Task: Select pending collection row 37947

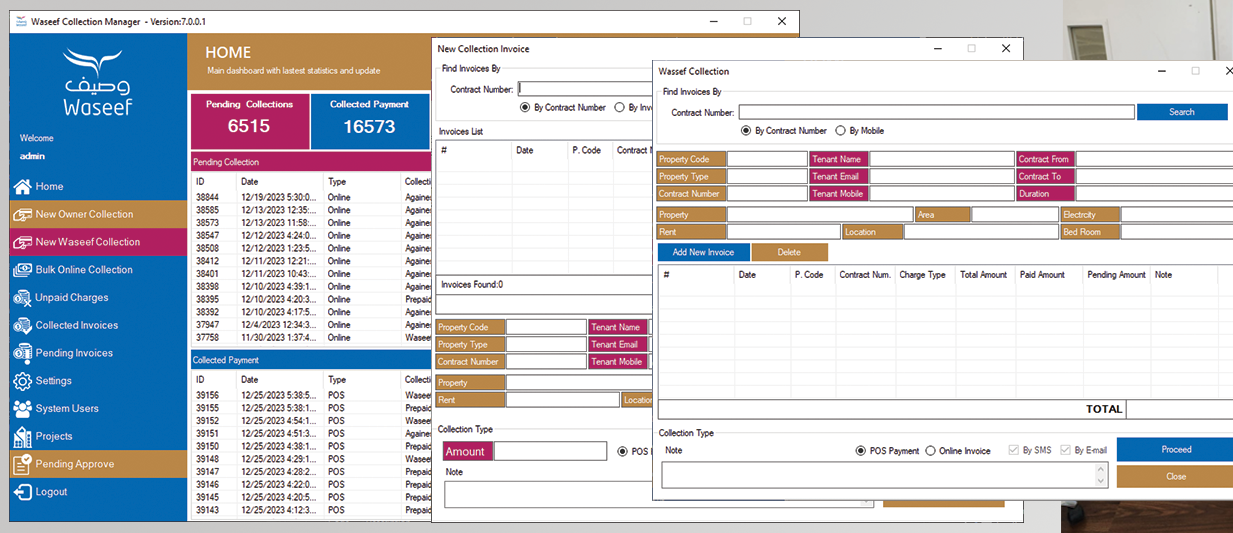Action: [x=311, y=324]
